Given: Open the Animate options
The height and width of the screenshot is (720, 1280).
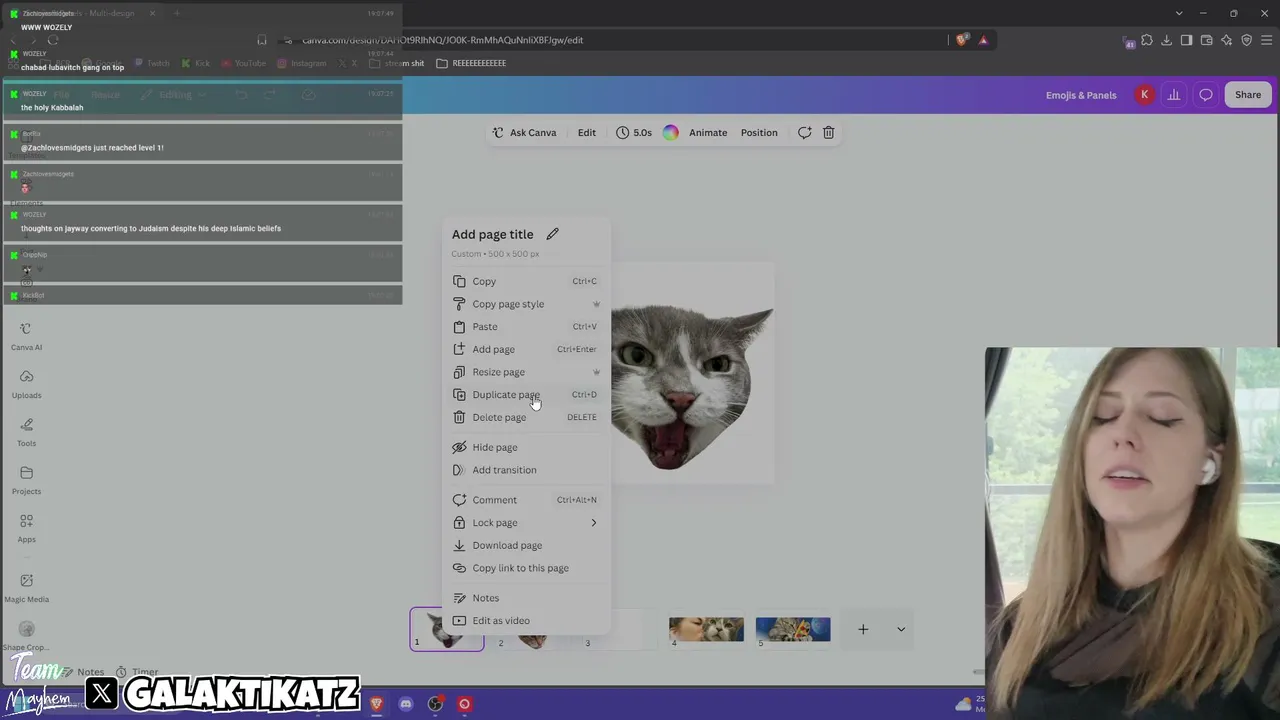Looking at the screenshot, I should coord(708,132).
